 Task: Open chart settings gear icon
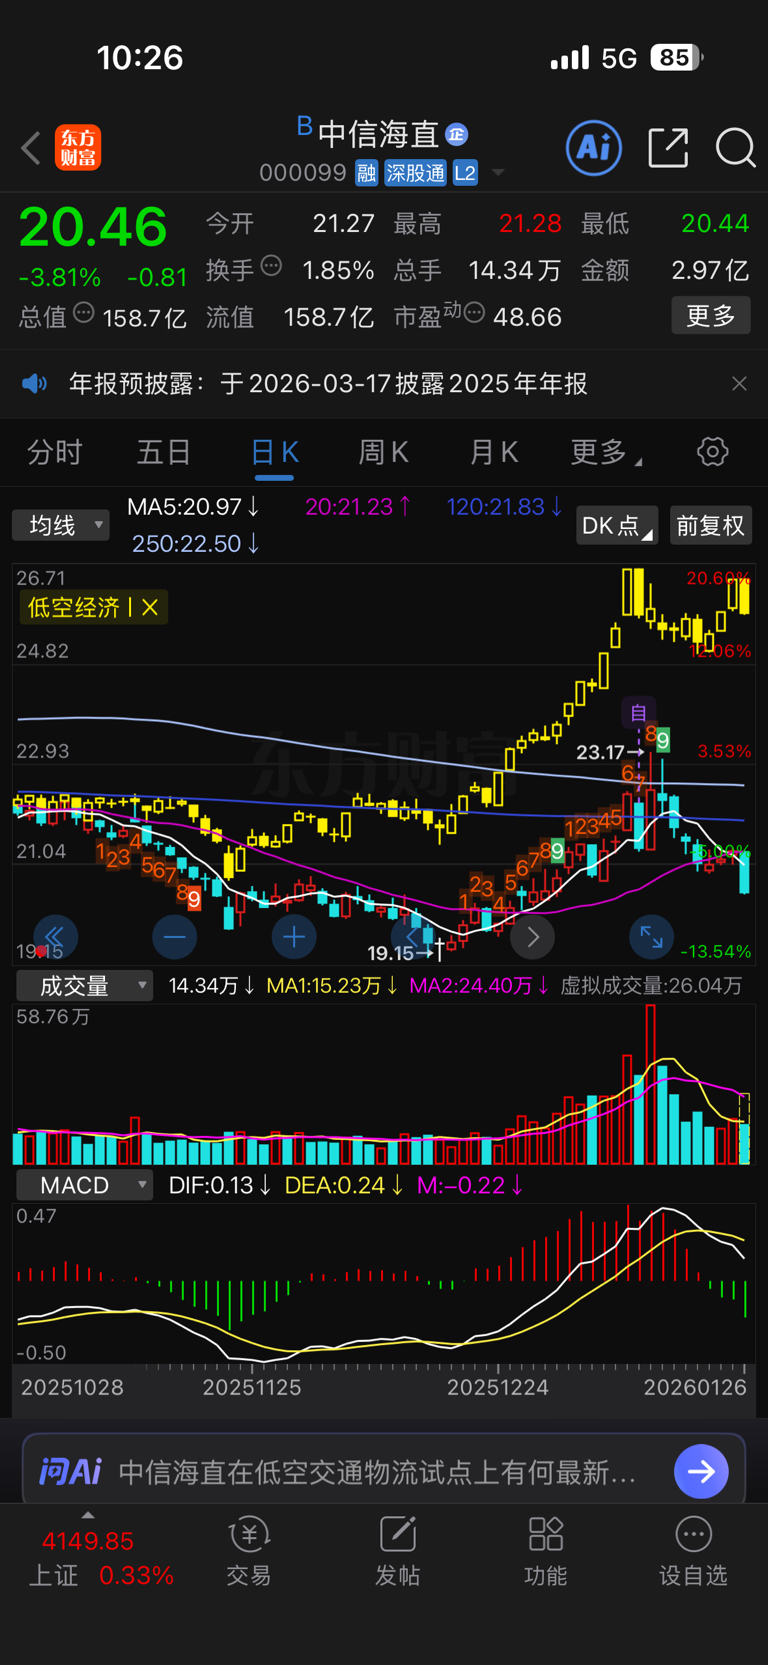click(713, 452)
